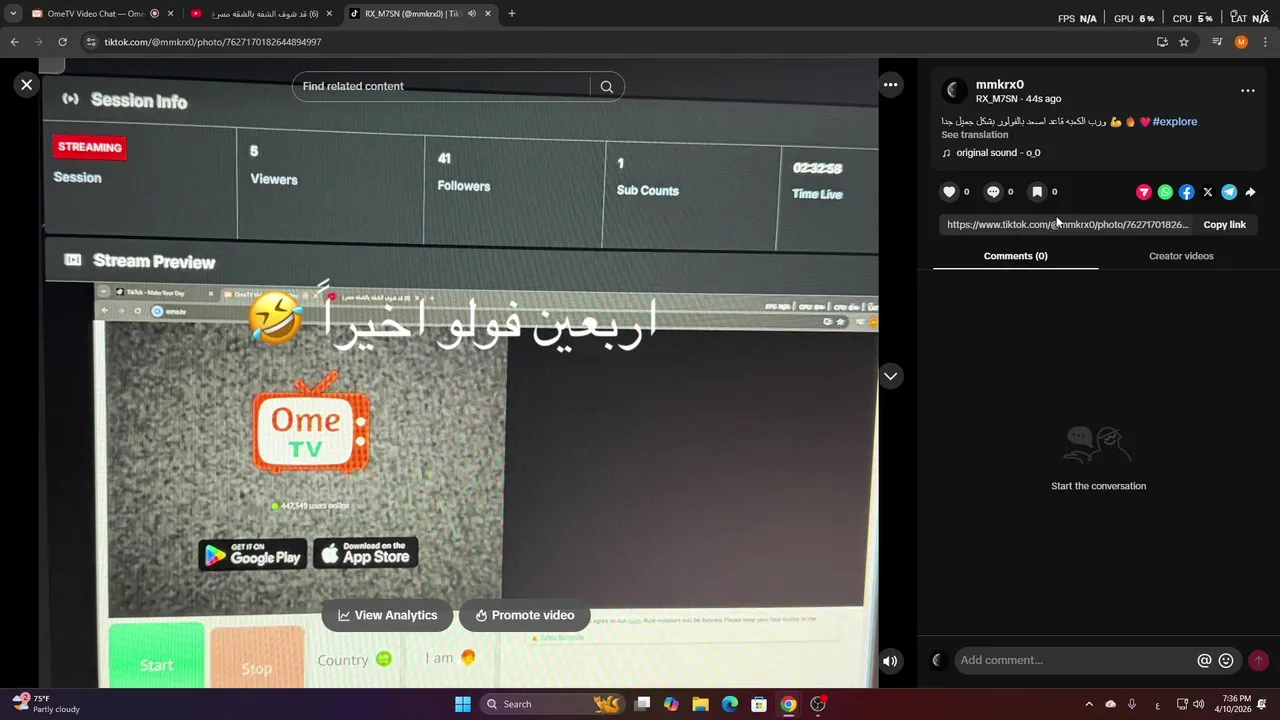Open the Chrome profile avatar M

click(x=1241, y=42)
